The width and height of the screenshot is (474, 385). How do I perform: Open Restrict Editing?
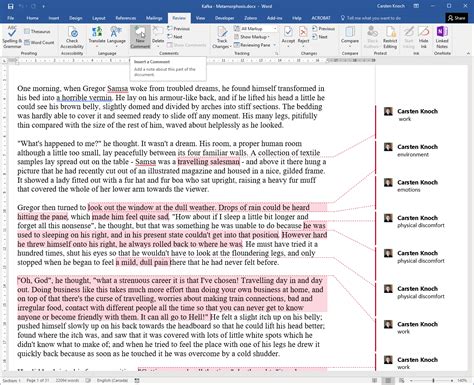point(390,37)
